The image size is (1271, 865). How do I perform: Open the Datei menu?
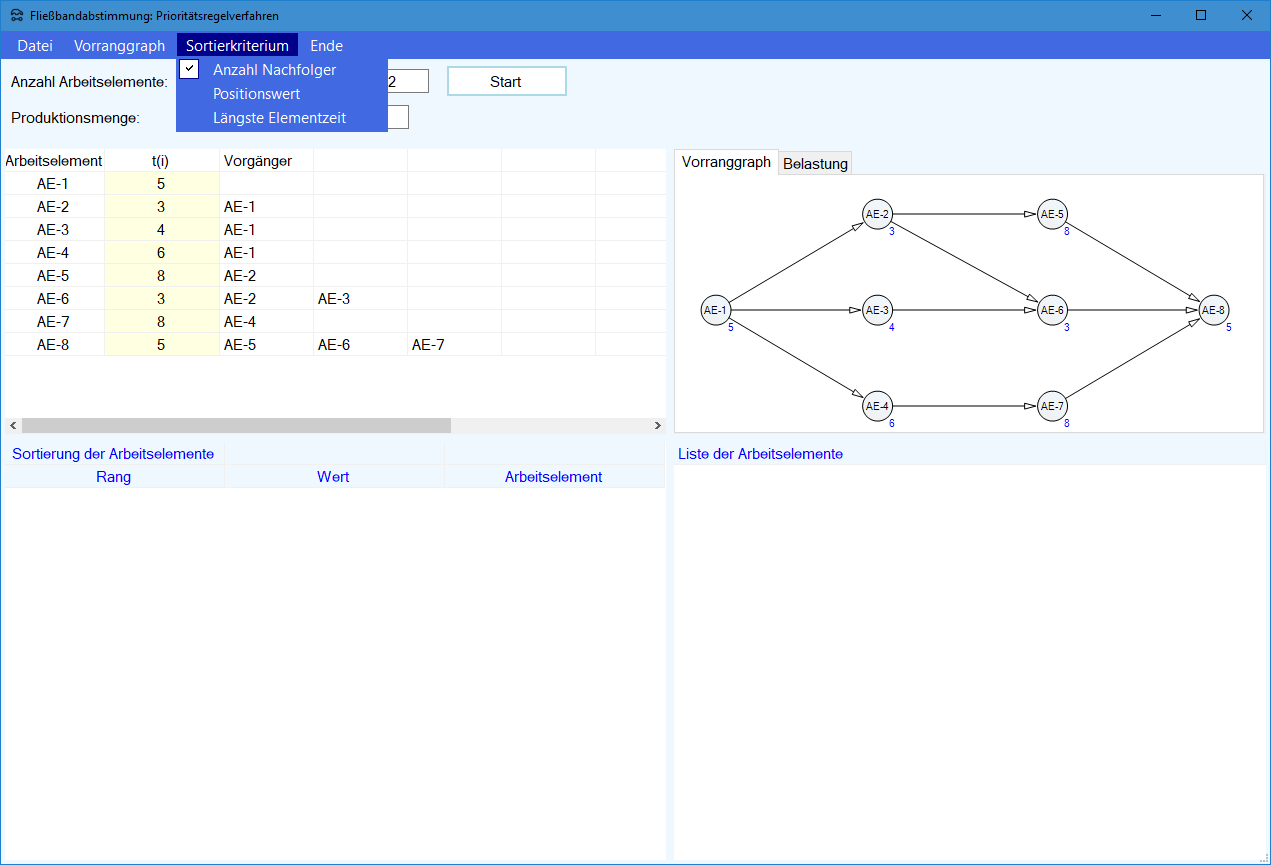[35, 46]
